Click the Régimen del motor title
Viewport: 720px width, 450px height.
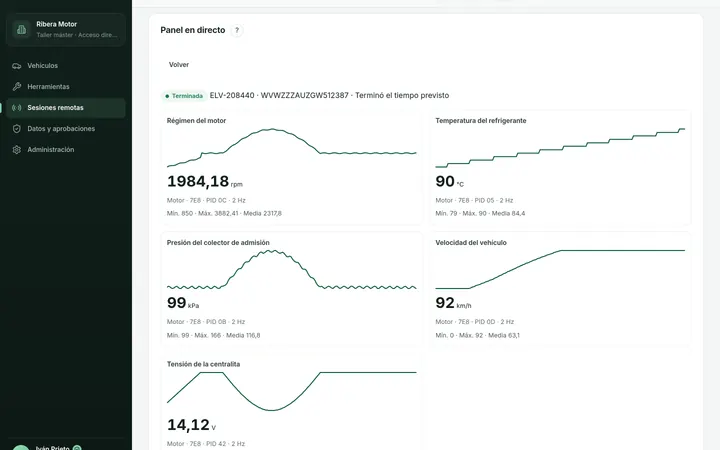(x=197, y=121)
